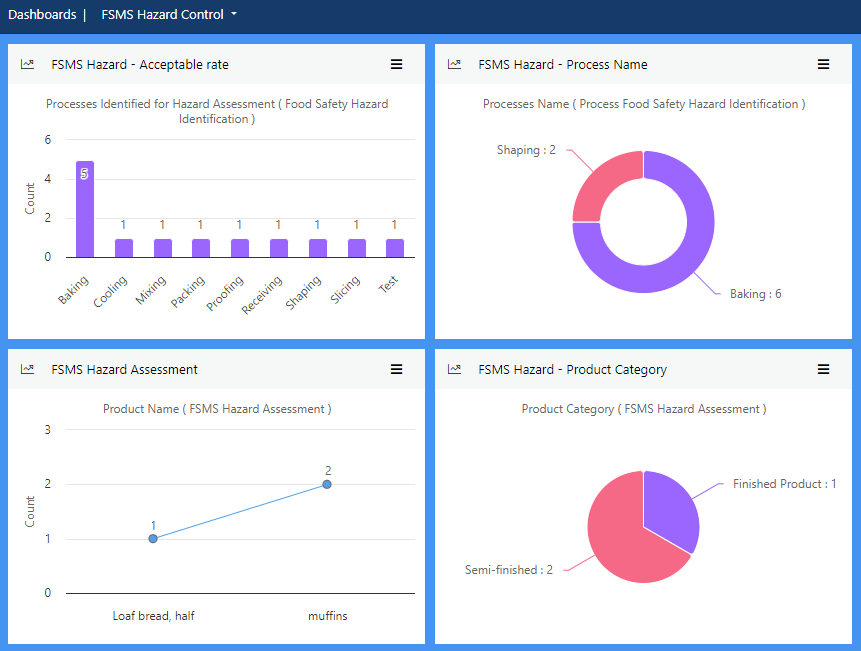Open hamburger menu on Process Name panel
This screenshot has height=651, width=861.
(823, 64)
